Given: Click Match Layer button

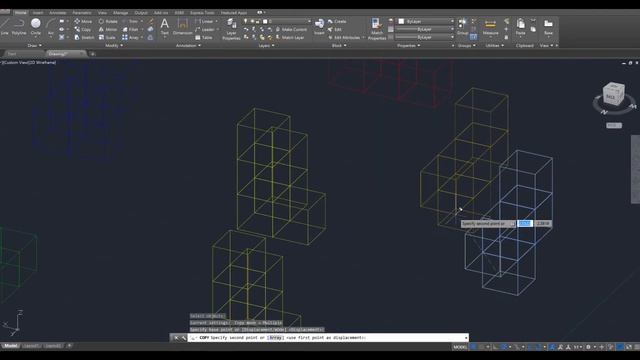Looking at the screenshot, I should (x=290, y=38).
